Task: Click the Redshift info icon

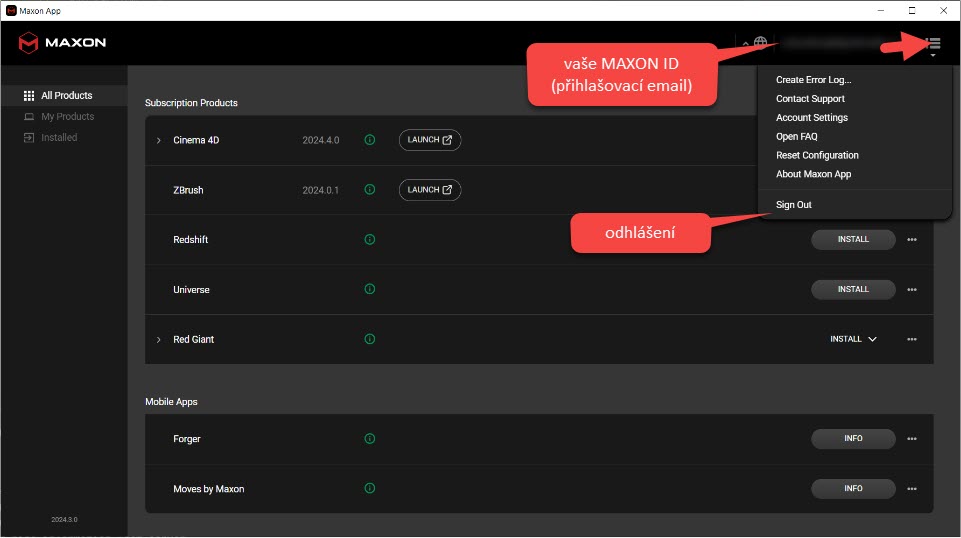Action: (x=370, y=240)
